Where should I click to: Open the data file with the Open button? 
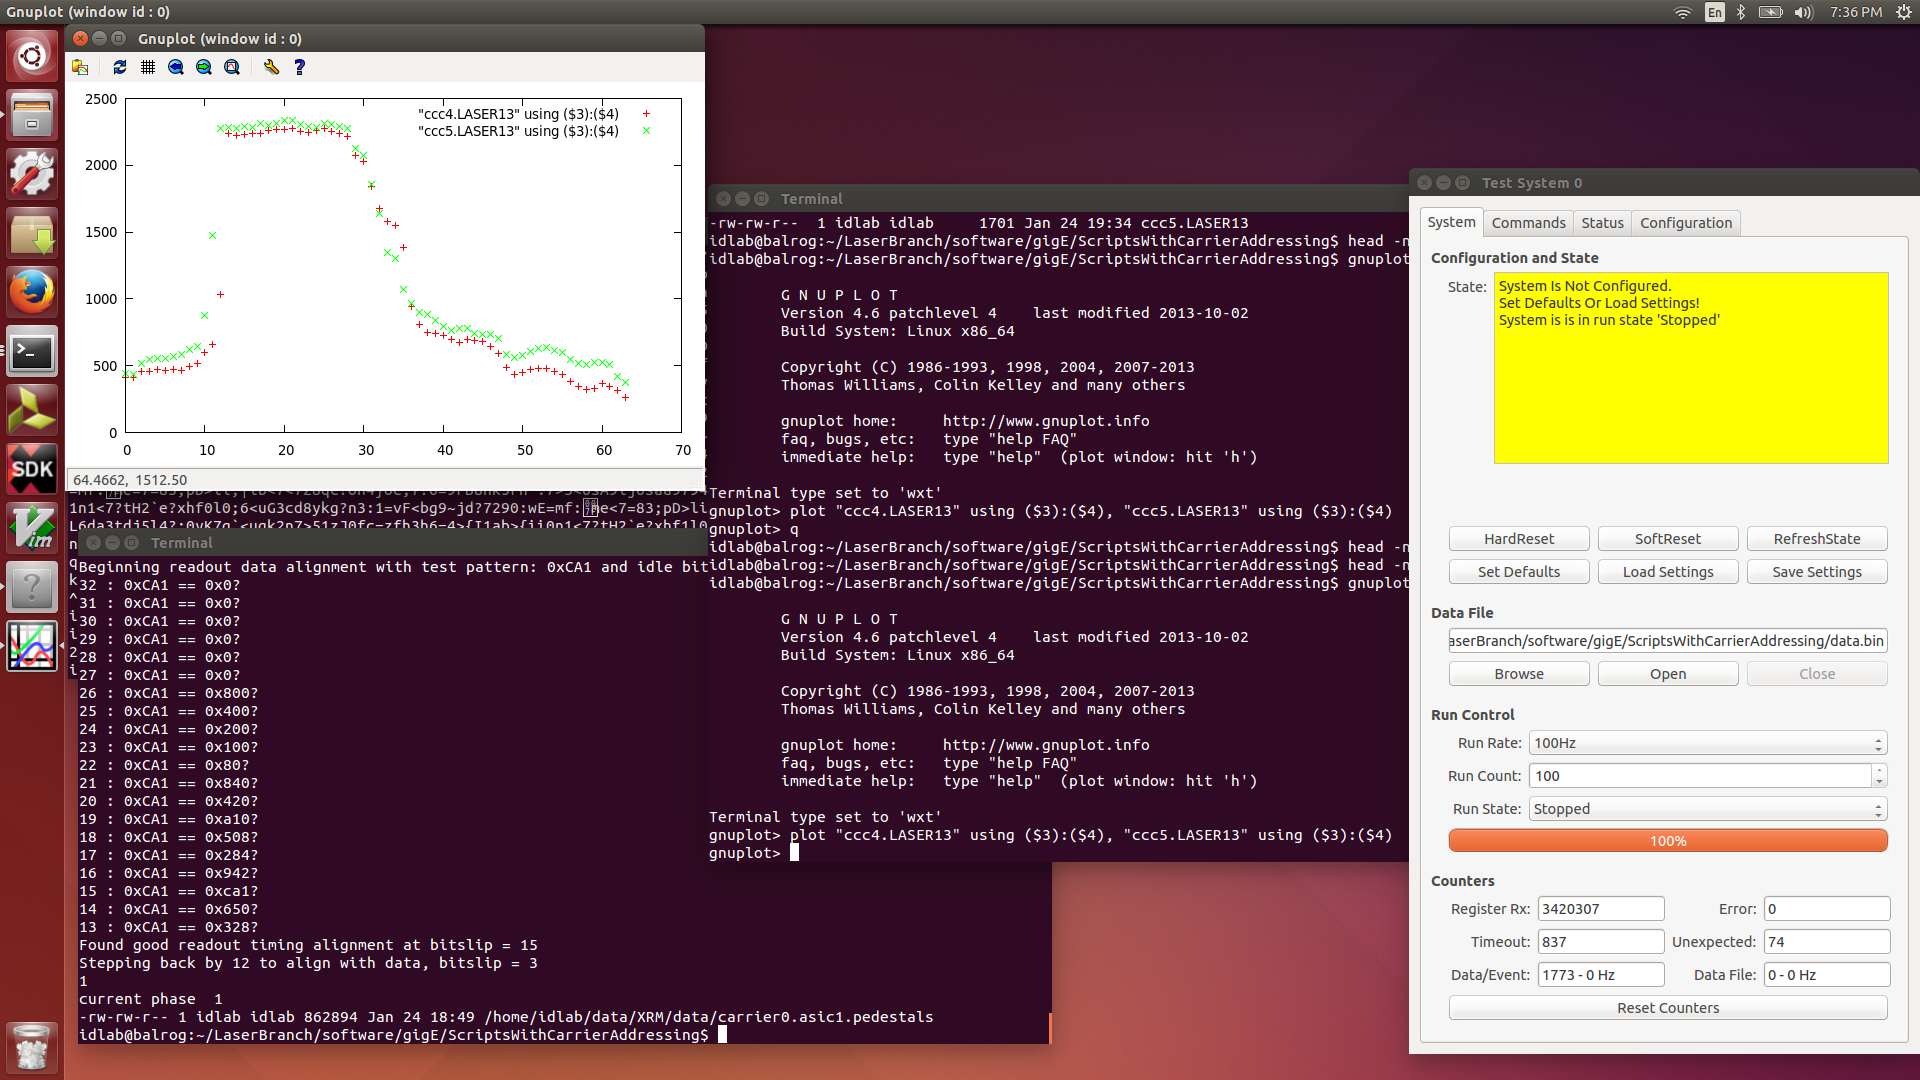[x=1668, y=674]
